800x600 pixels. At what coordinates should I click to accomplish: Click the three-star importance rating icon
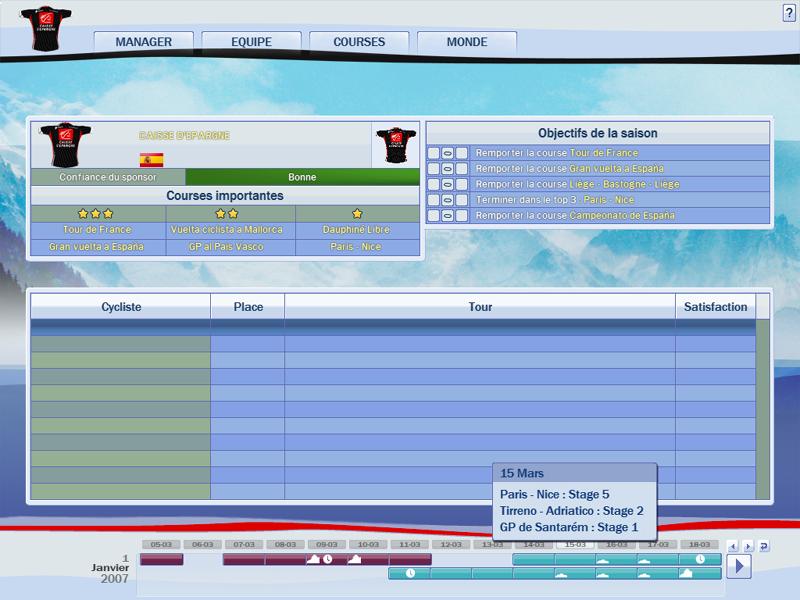click(96, 213)
